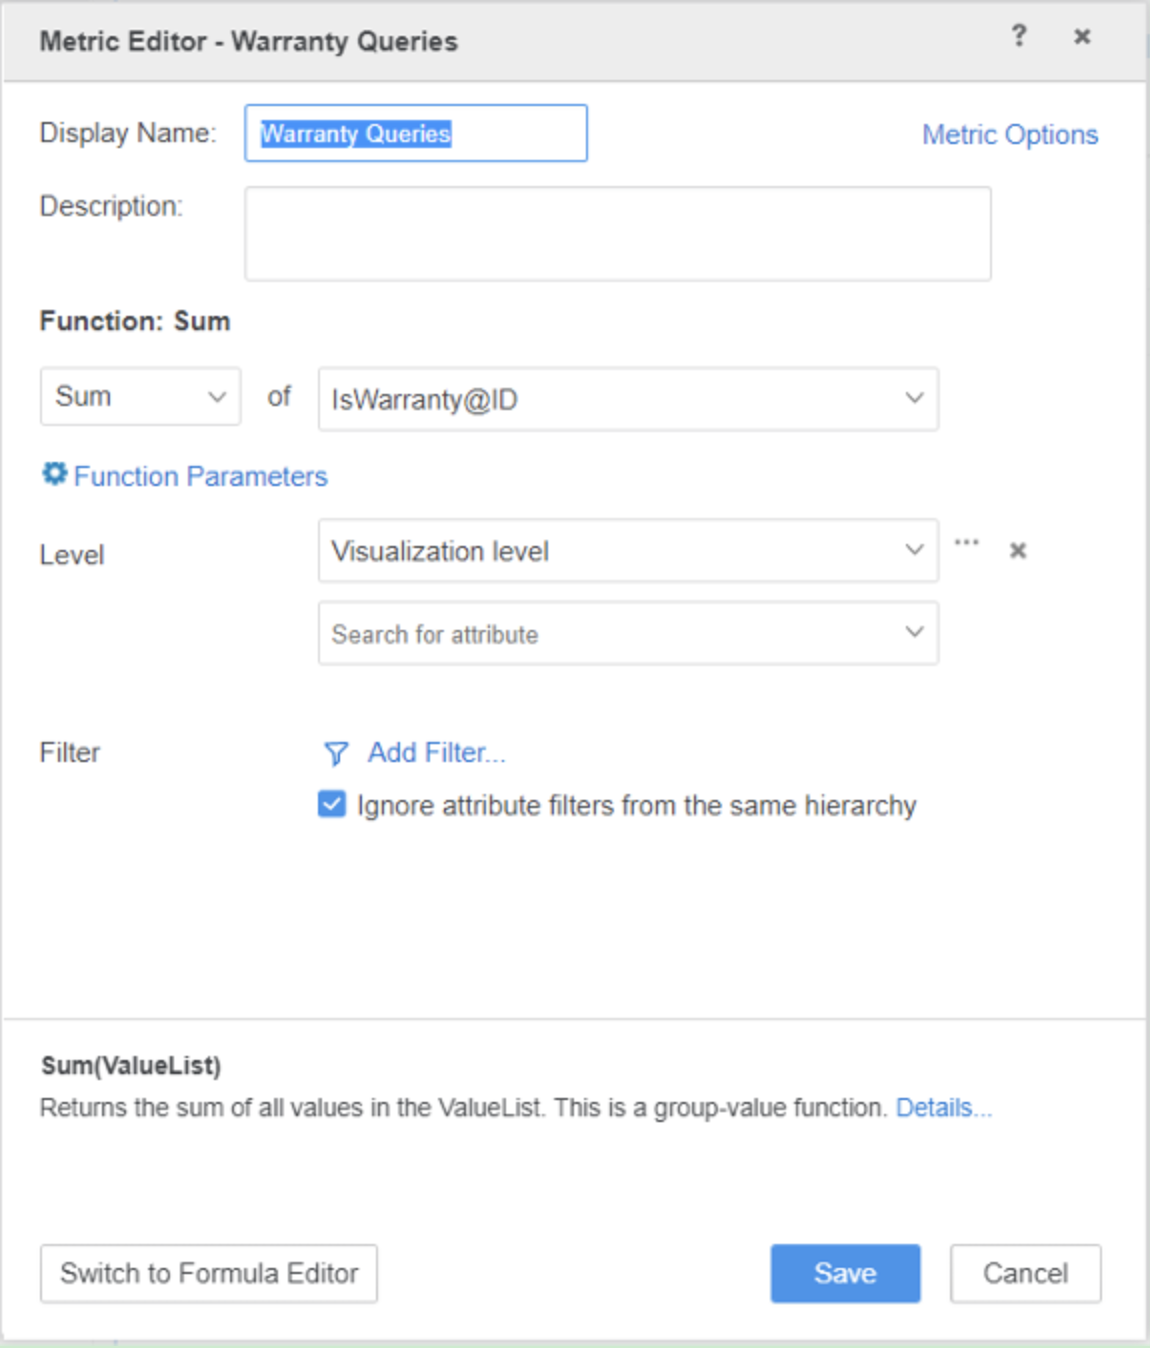
Task: Click into the Description text box
Action: point(617,234)
